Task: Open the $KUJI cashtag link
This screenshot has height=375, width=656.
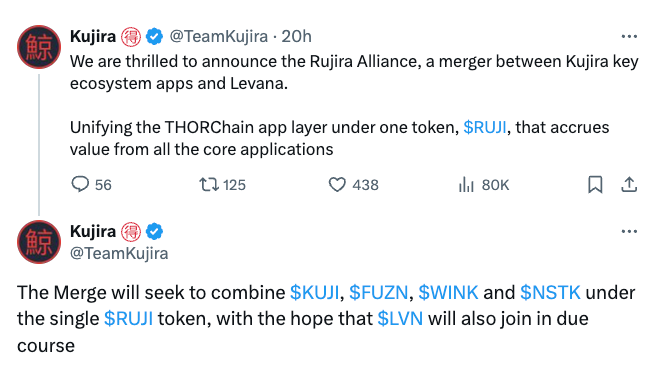Action: [314, 293]
